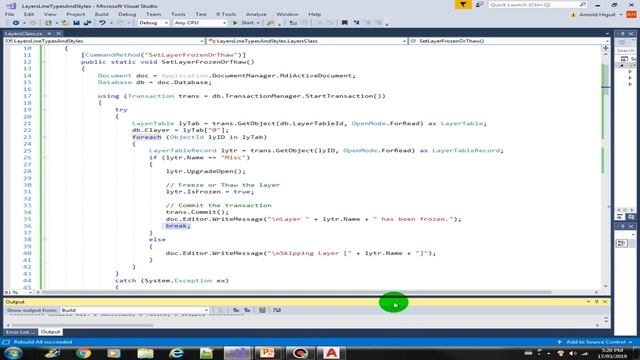Screen dimensions: 640x360
Task: Click the Save icon in the toolbar
Action: (76, 23)
